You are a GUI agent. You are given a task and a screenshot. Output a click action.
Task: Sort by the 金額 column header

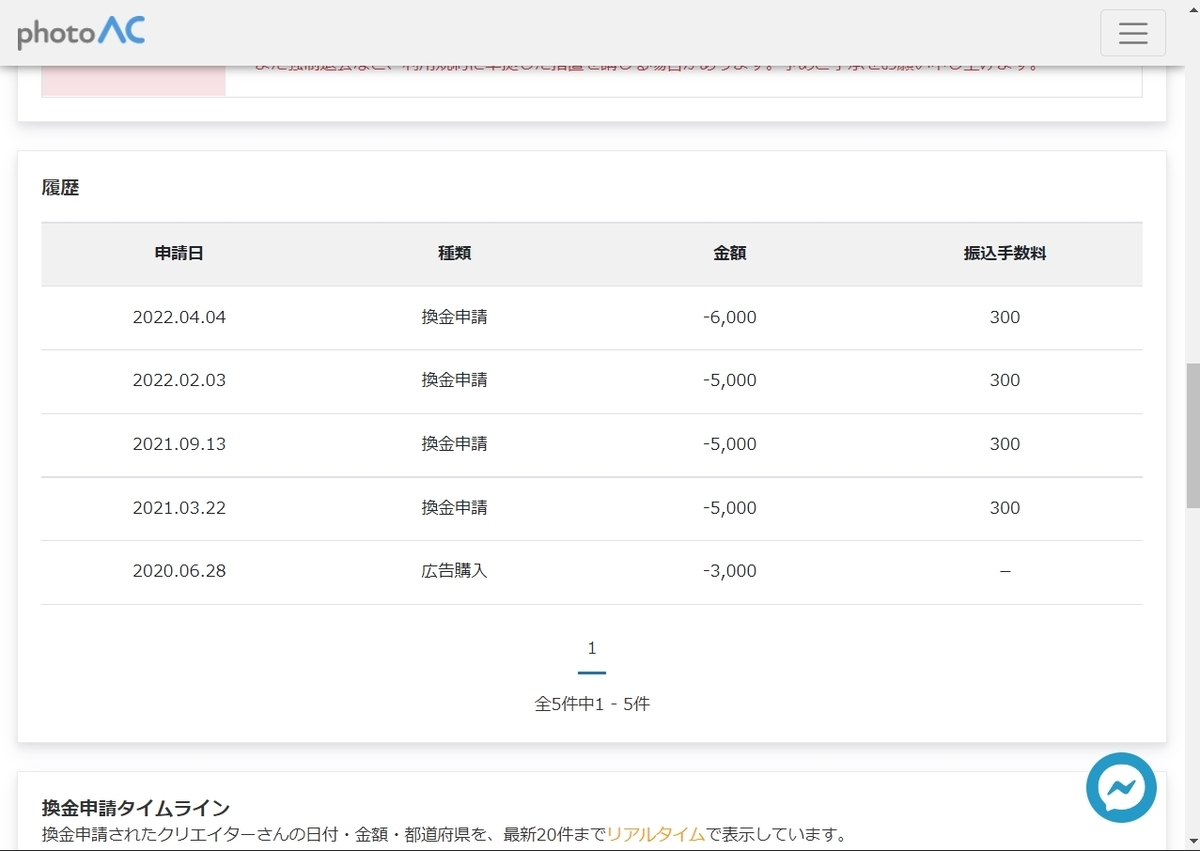point(730,253)
